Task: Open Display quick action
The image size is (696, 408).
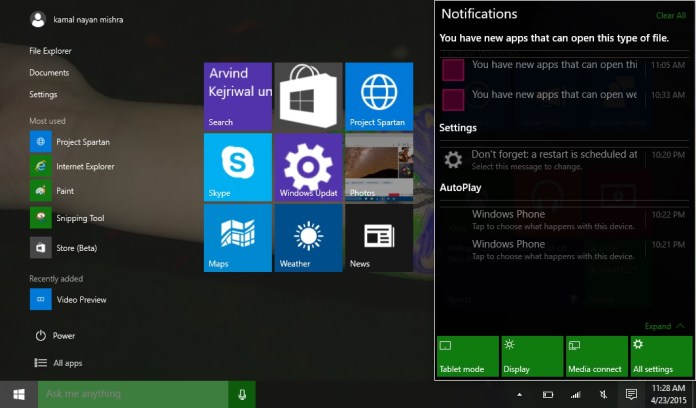Action: click(532, 357)
